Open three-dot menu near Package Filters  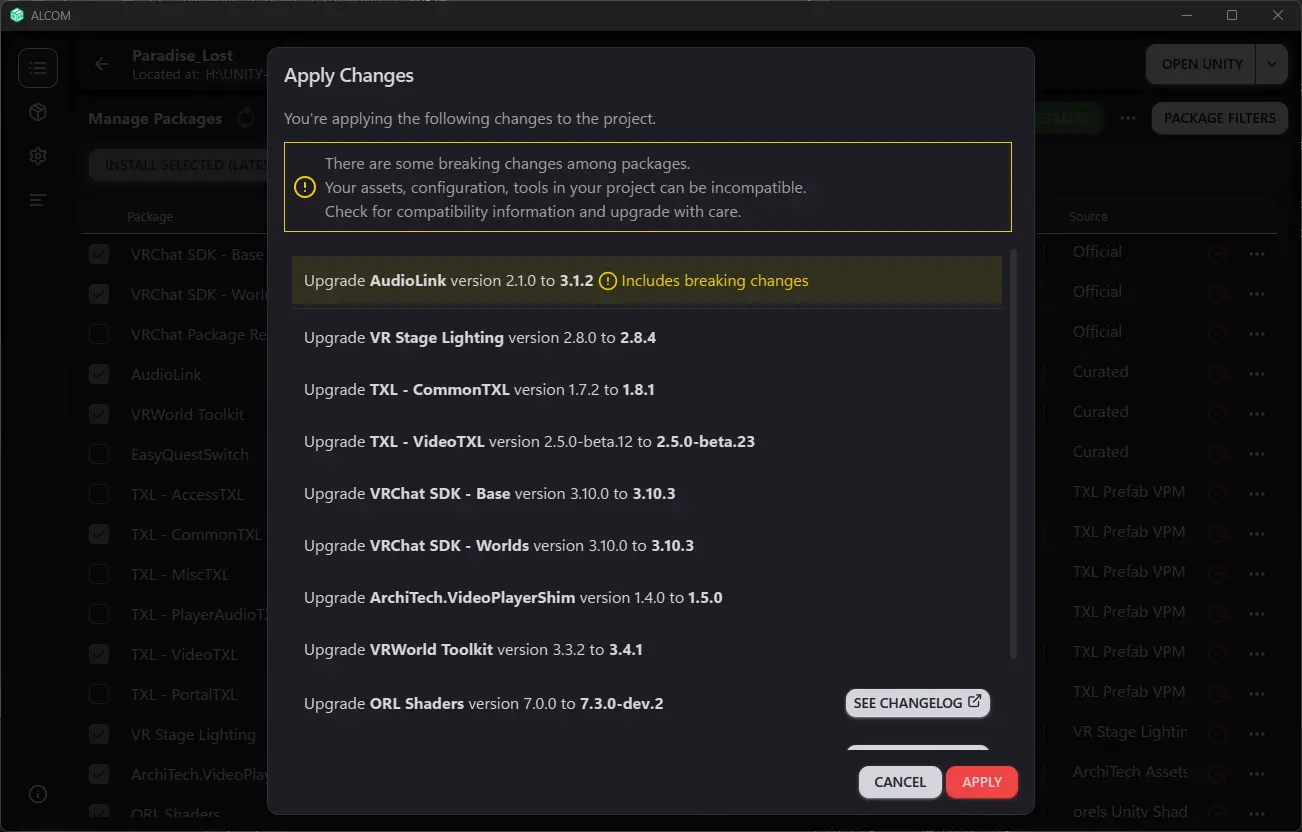click(x=1128, y=118)
